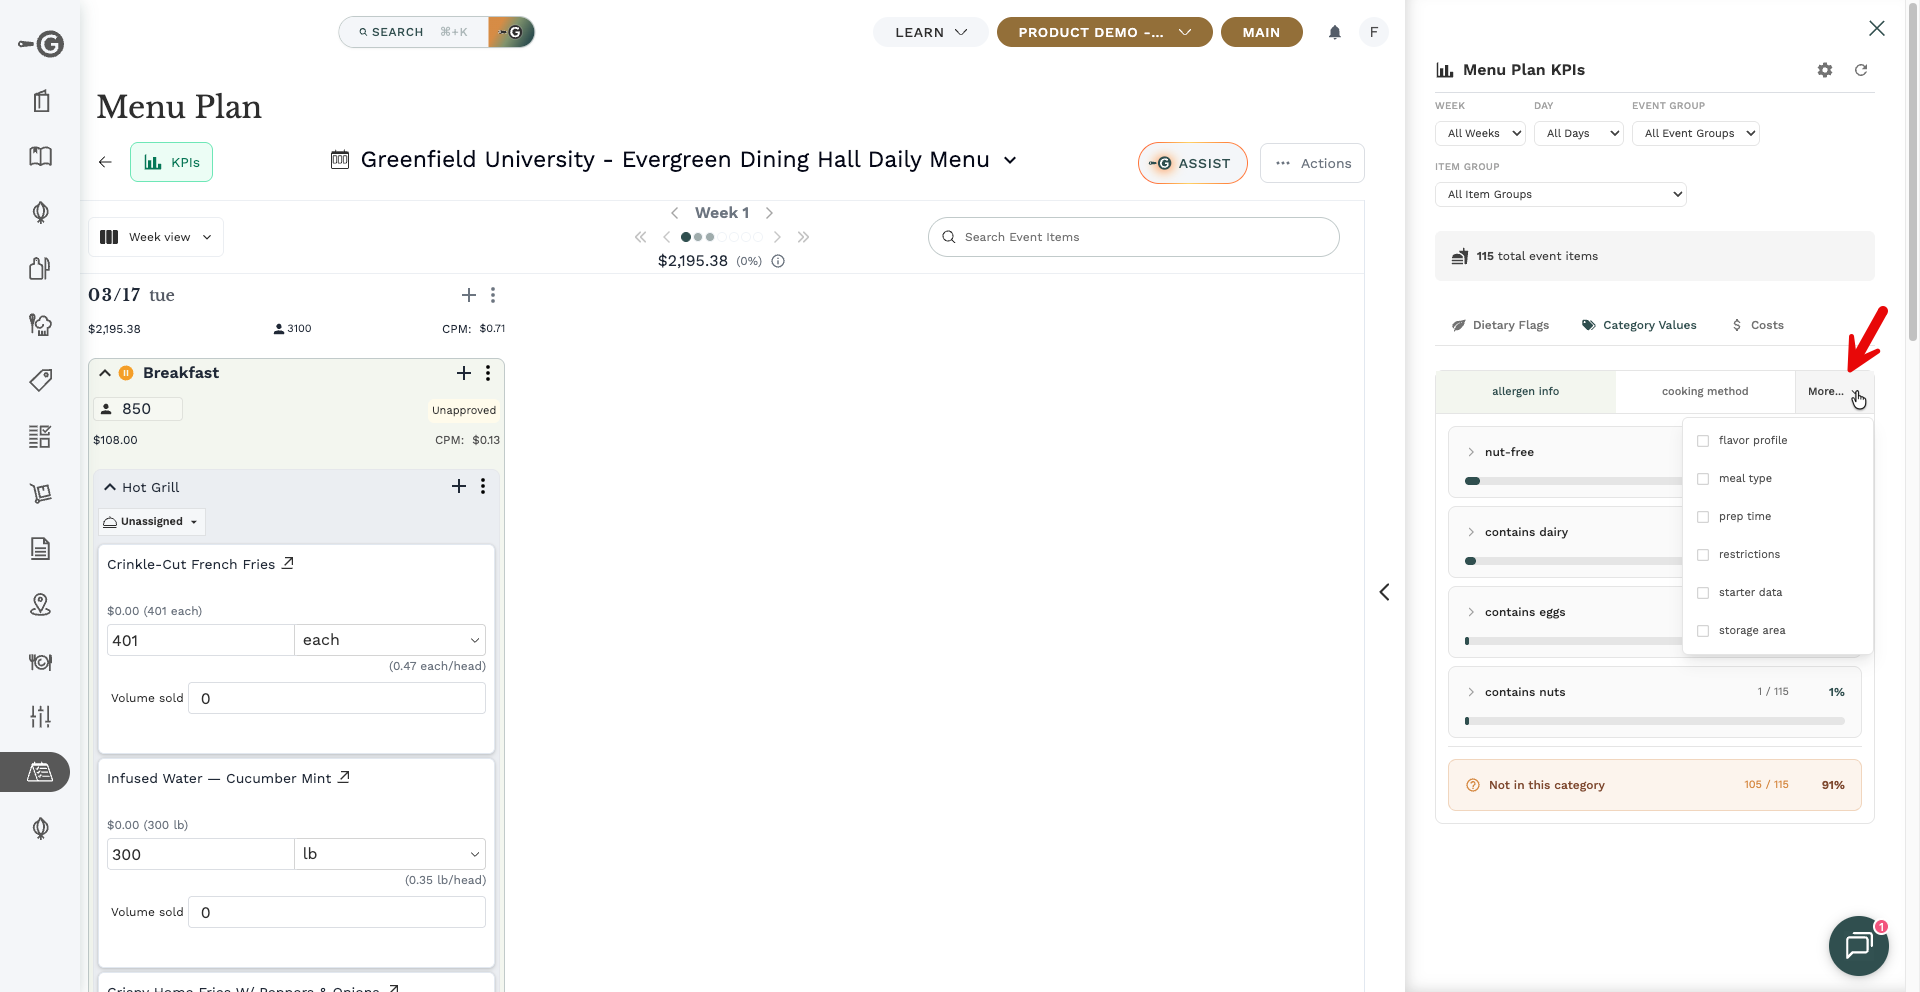Refresh the Menu Plan KPIs panel
1920x992 pixels.
tap(1860, 70)
